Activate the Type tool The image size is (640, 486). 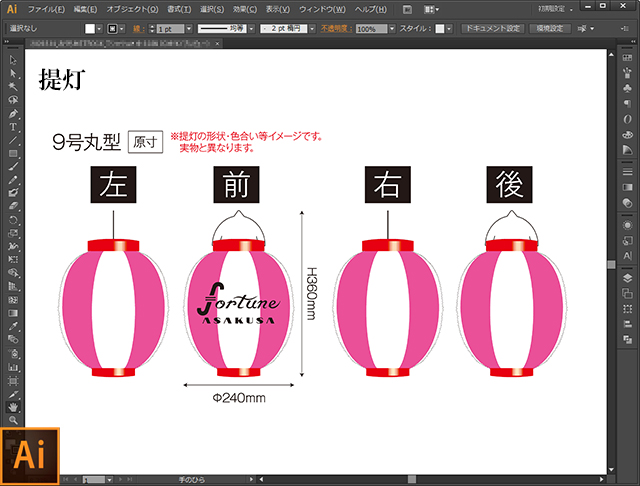point(13,126)
